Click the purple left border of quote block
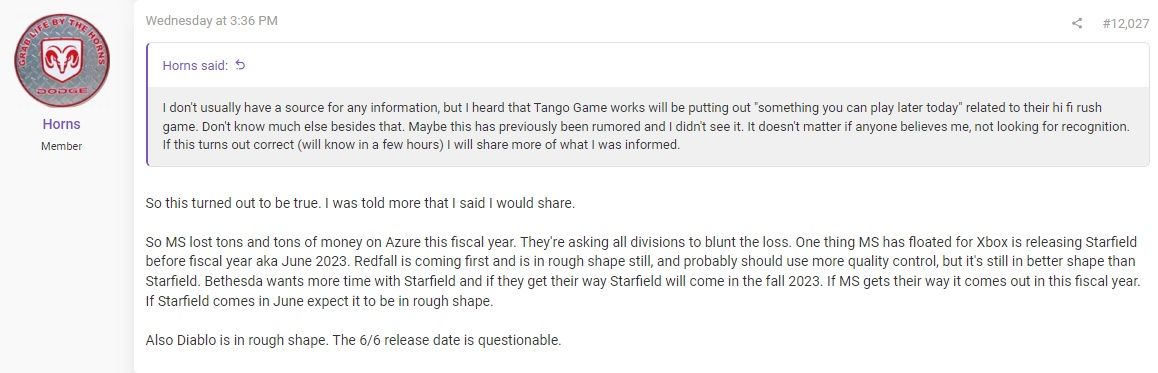This screenshot has width=1158, height=373. (x=147, y=104)
